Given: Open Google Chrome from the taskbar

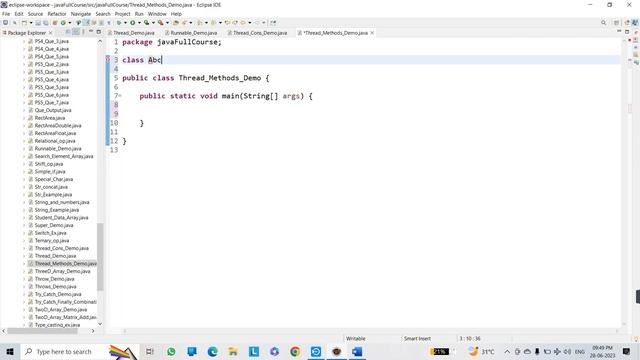Looking at the screenshot, I should click(295, 351).
